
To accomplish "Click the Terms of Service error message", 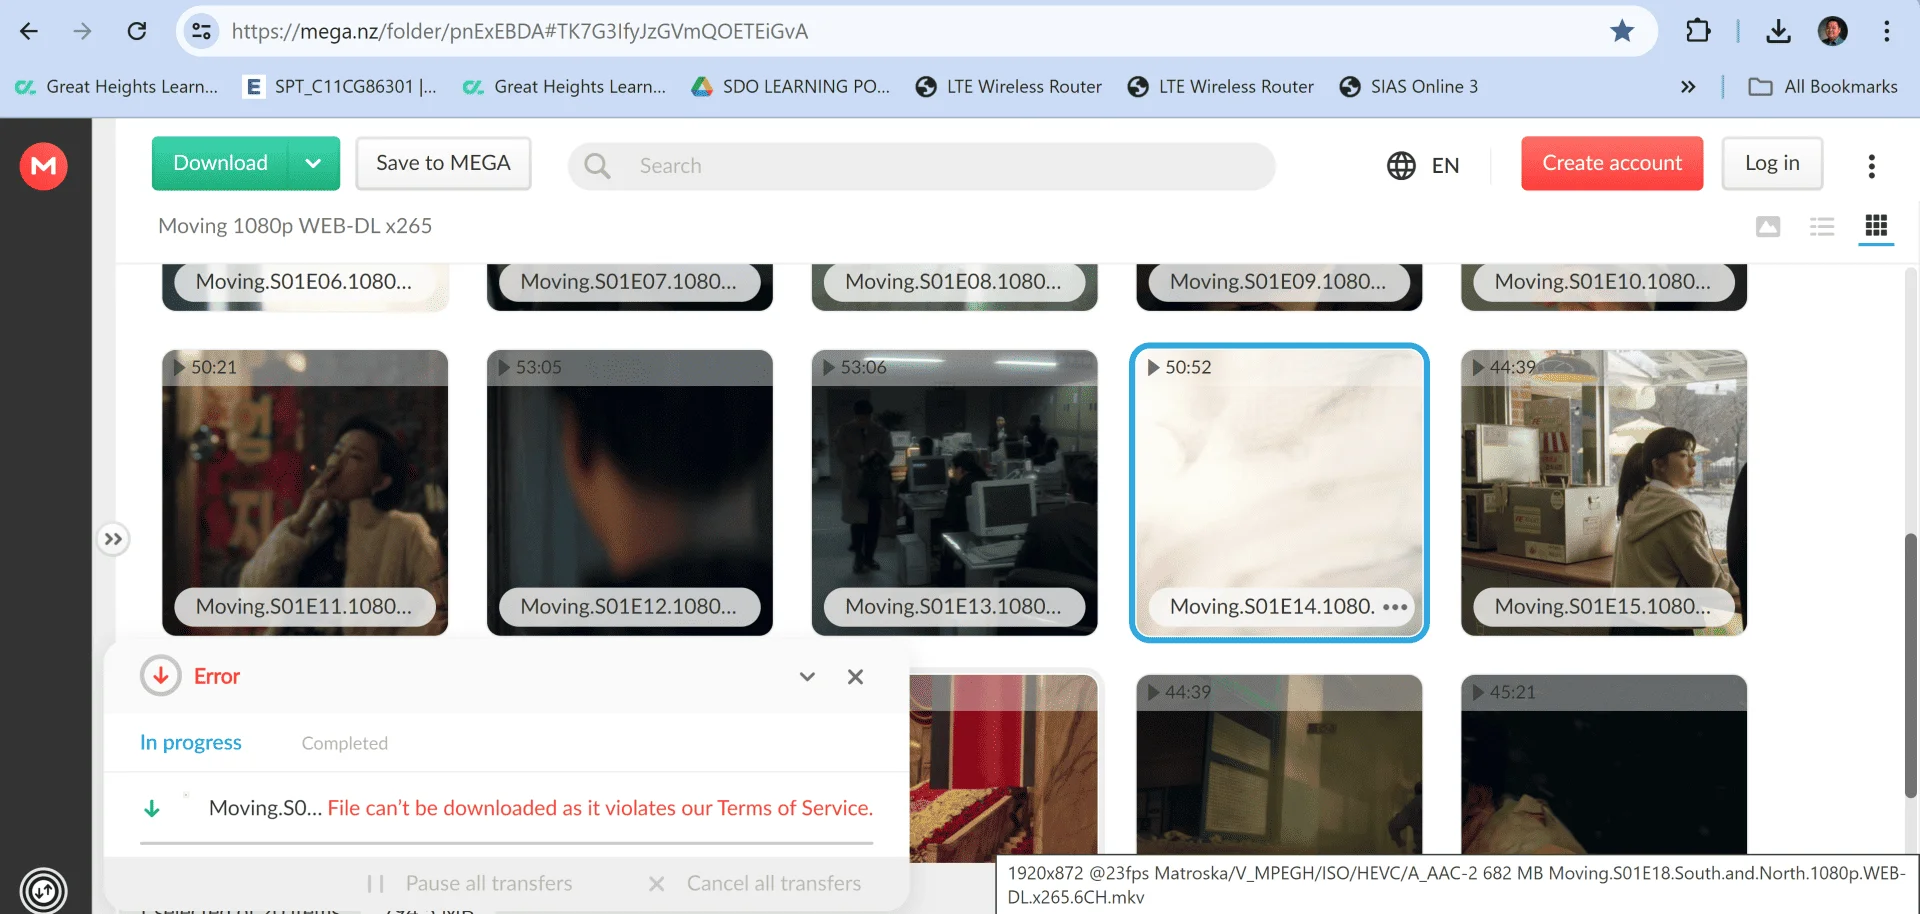I will point(600,808).
